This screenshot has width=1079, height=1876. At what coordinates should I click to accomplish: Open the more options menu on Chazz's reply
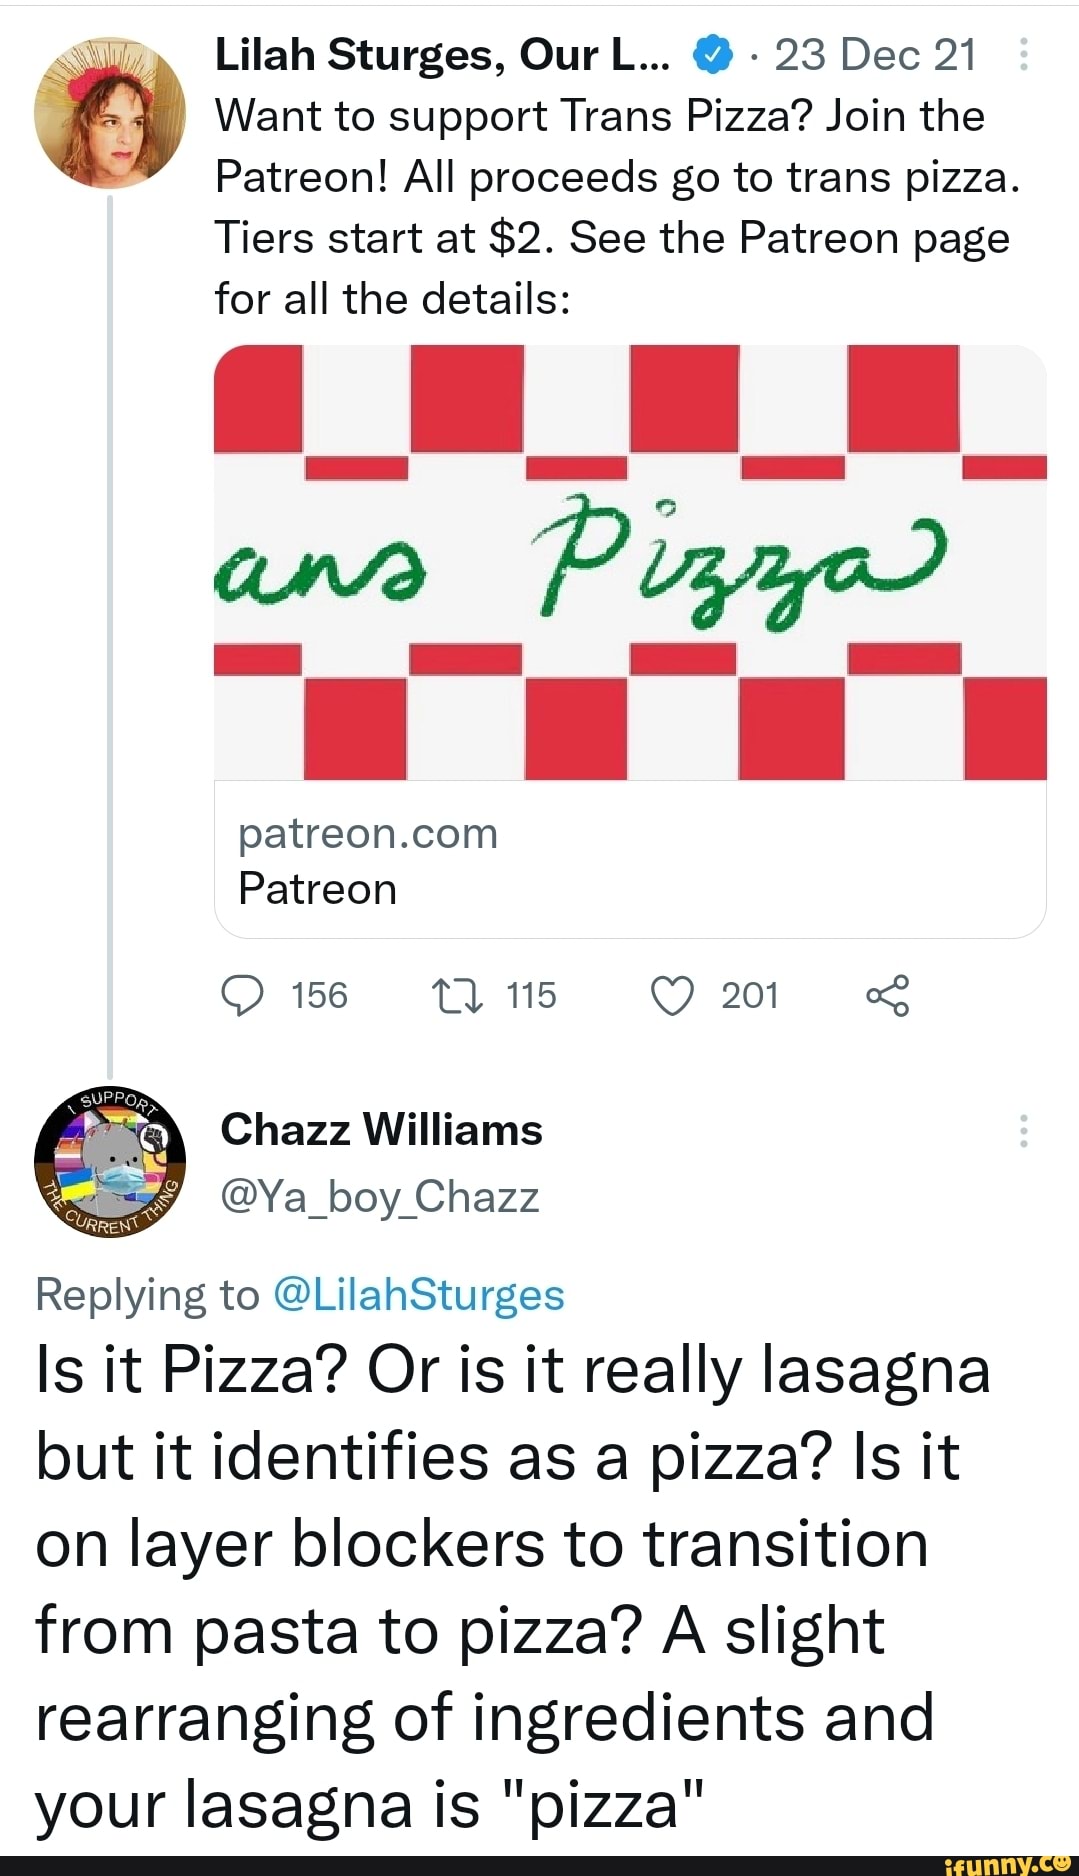[x=1023, y=1130]
